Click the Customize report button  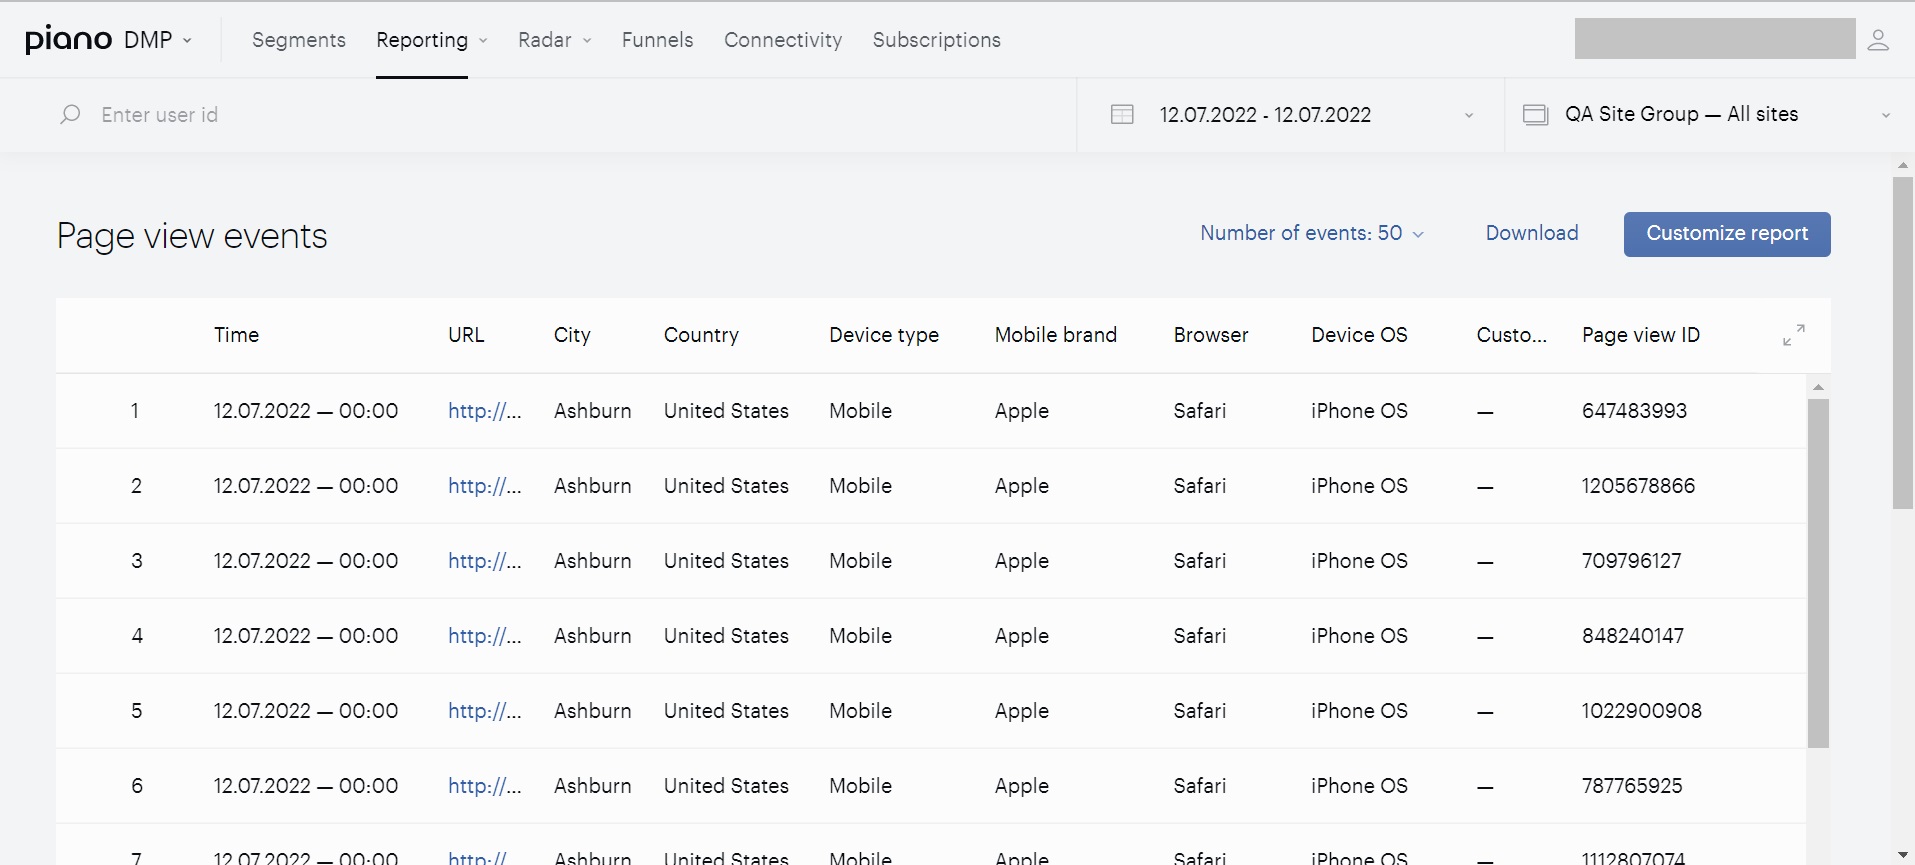pos(1727,234)
